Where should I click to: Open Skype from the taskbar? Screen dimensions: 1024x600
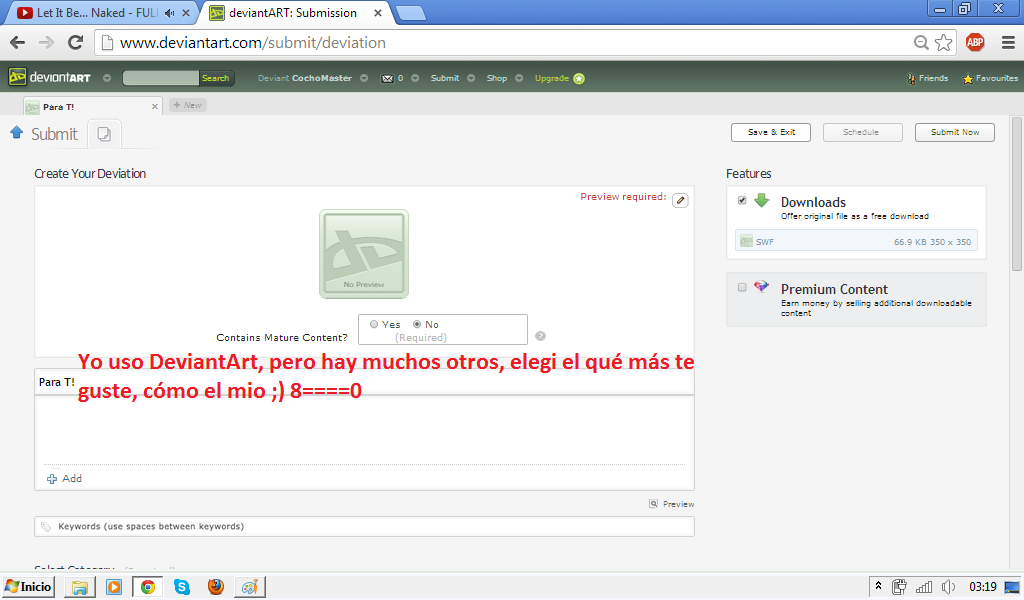pyautogui.click(x=182, y=587)
